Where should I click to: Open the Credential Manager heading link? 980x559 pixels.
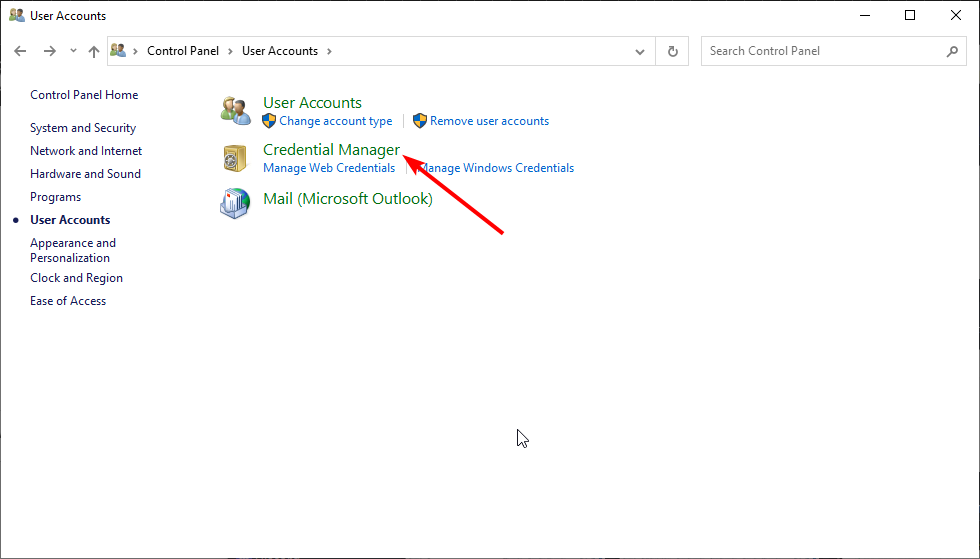coord(331,149)
